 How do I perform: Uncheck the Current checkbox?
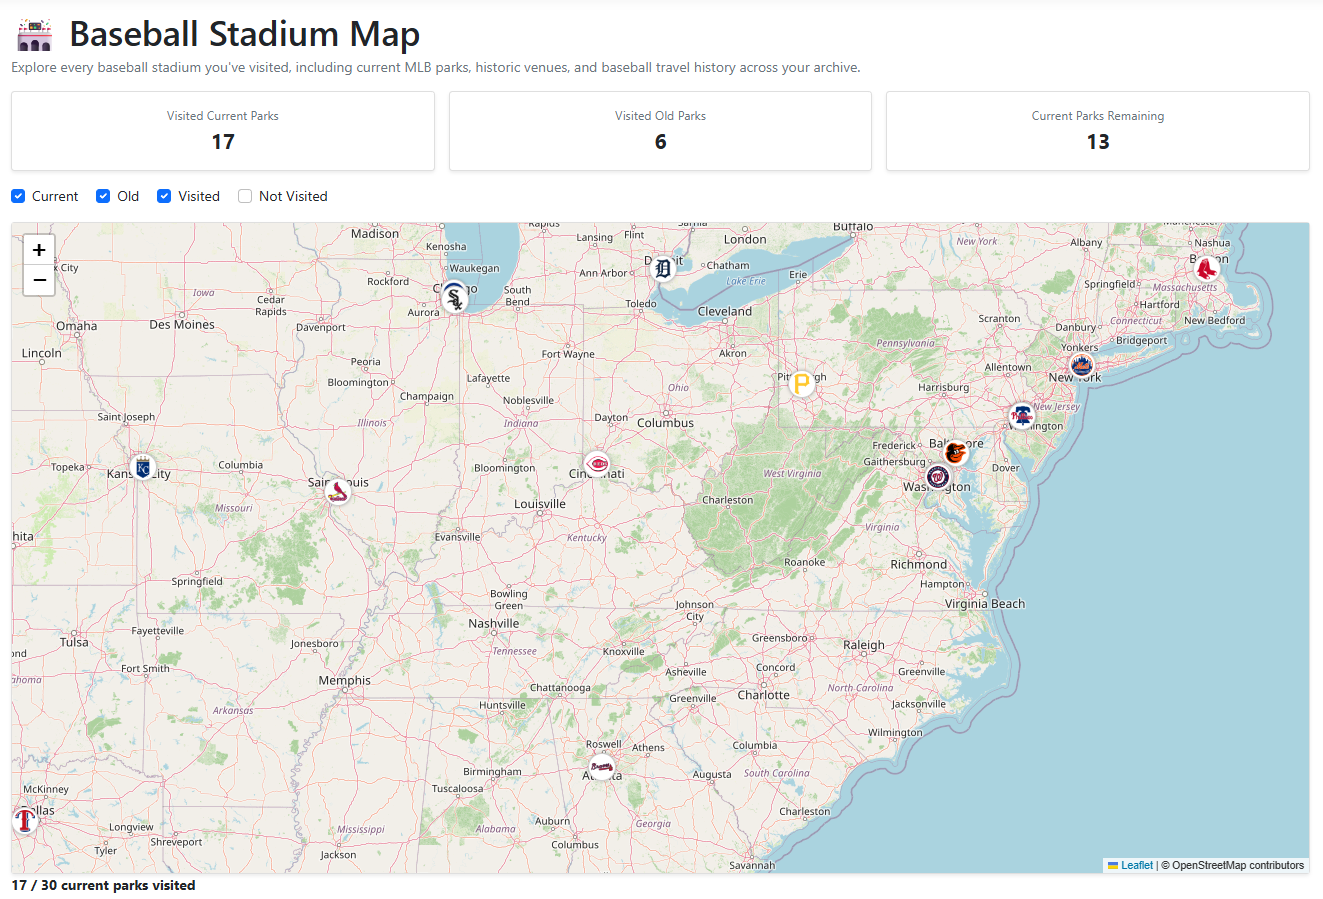tap(18, 196)
